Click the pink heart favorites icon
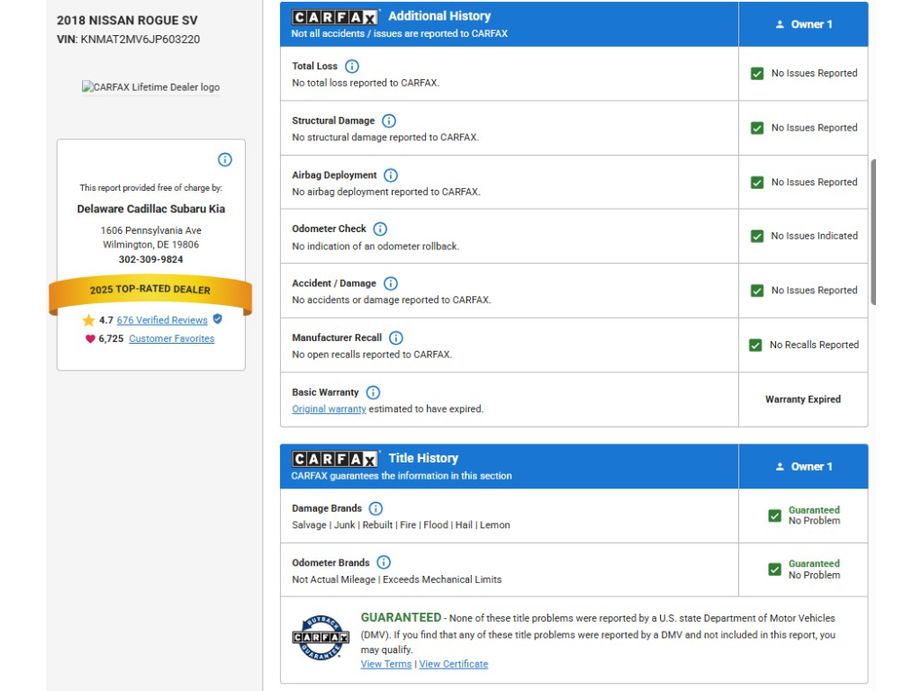This screenshot has width=922, height=691. 90,339
